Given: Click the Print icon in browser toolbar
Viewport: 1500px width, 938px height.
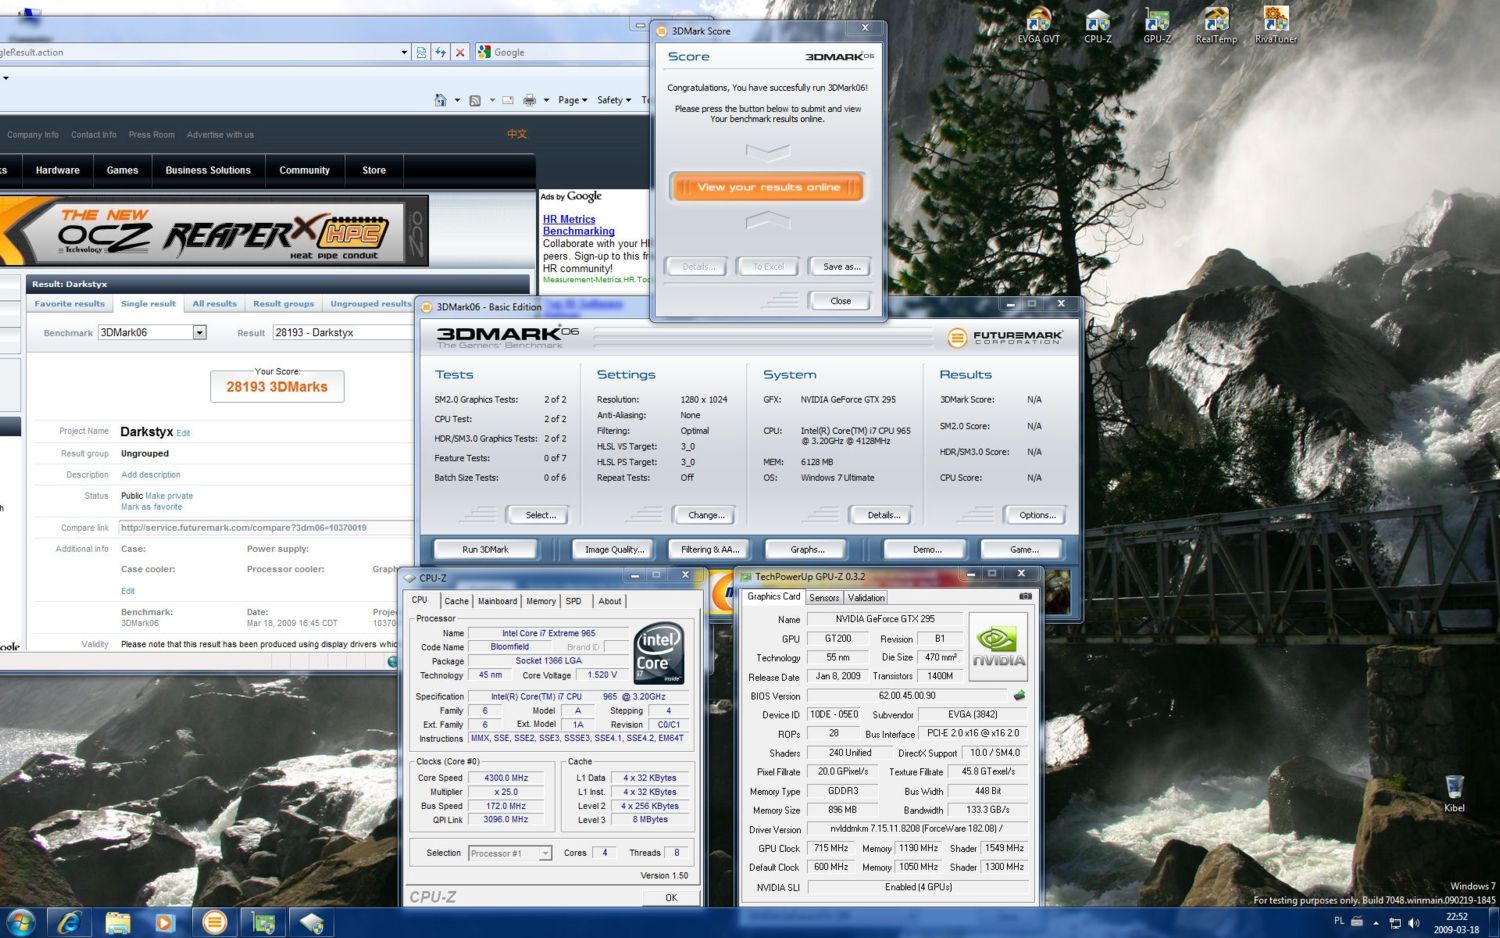Looking at the screenshot, I should click(529, 100).
